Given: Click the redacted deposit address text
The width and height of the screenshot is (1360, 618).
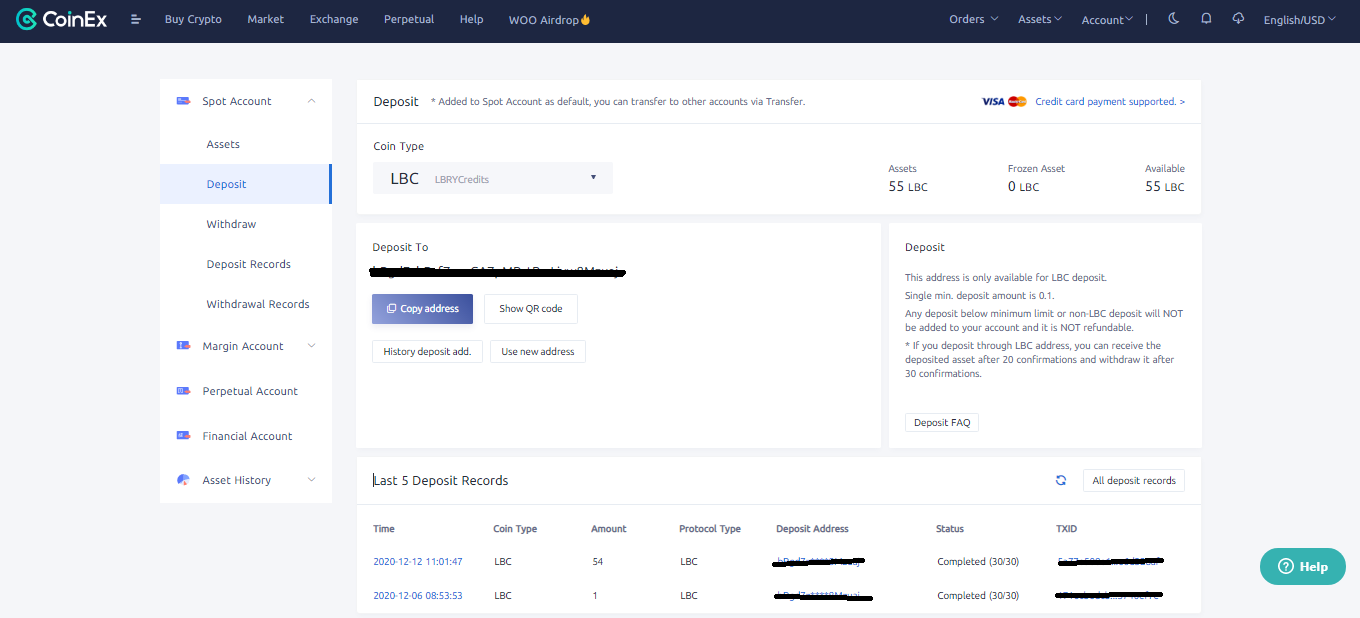Looking at the screenshot, I should tap(497, 272).
